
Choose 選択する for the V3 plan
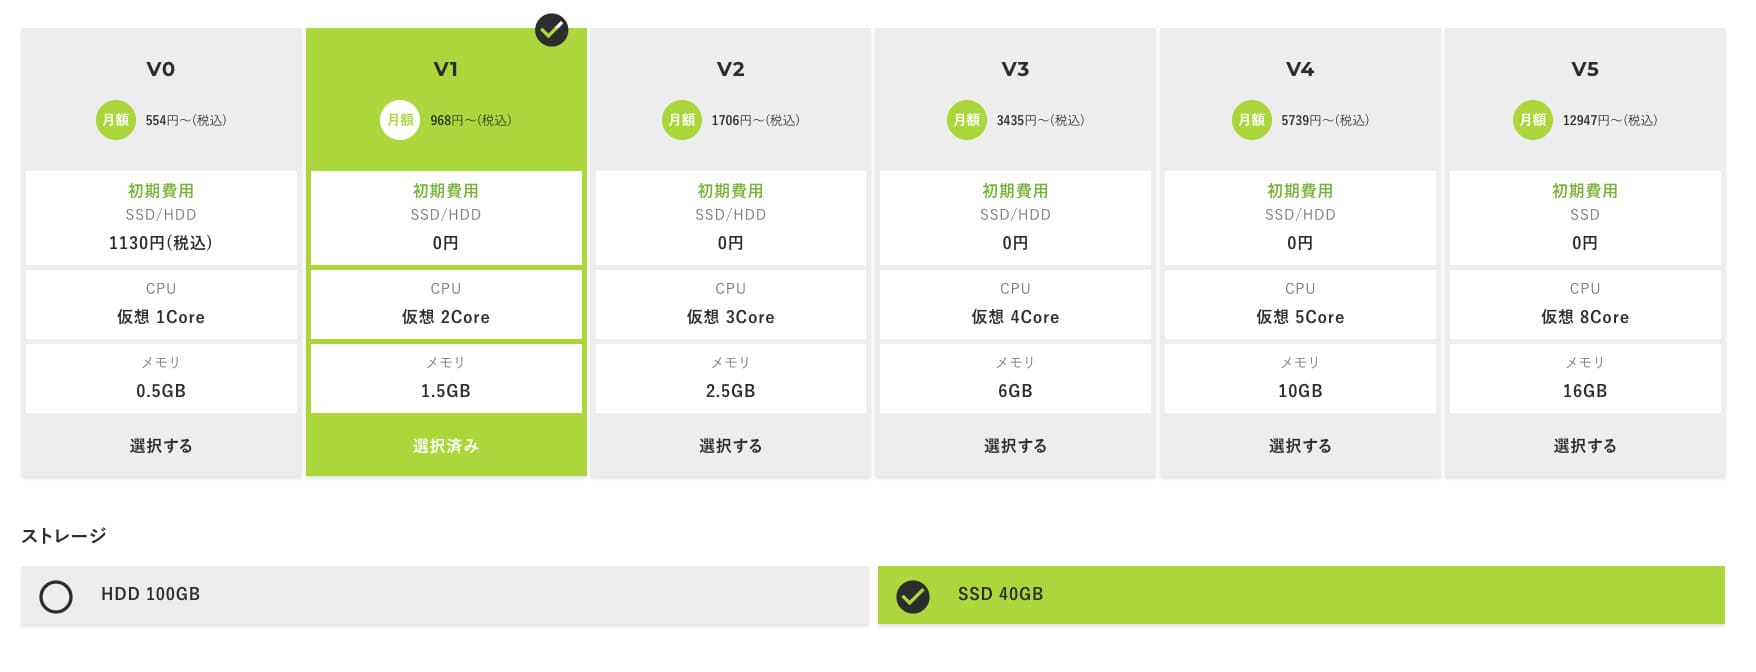point(1015,446)
